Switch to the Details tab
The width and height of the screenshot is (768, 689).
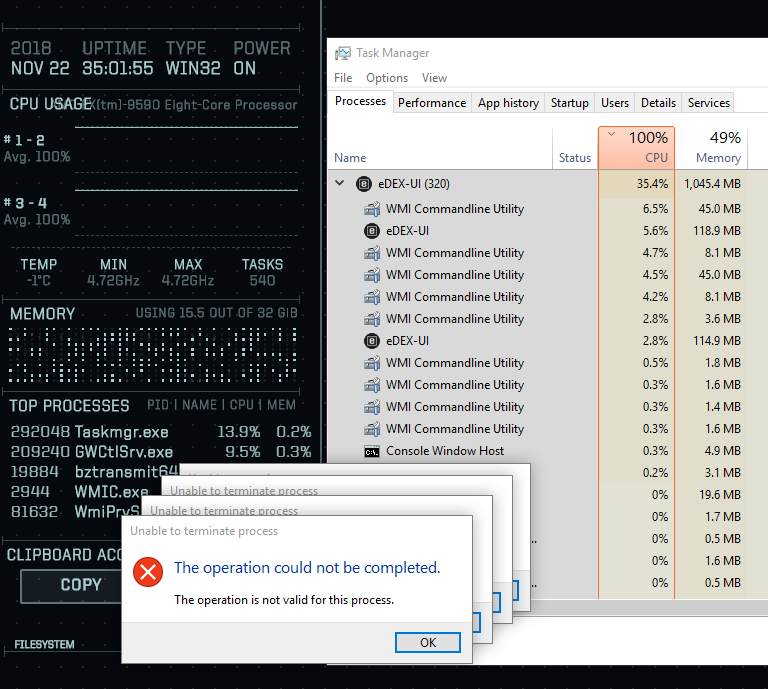click(658, 103)
